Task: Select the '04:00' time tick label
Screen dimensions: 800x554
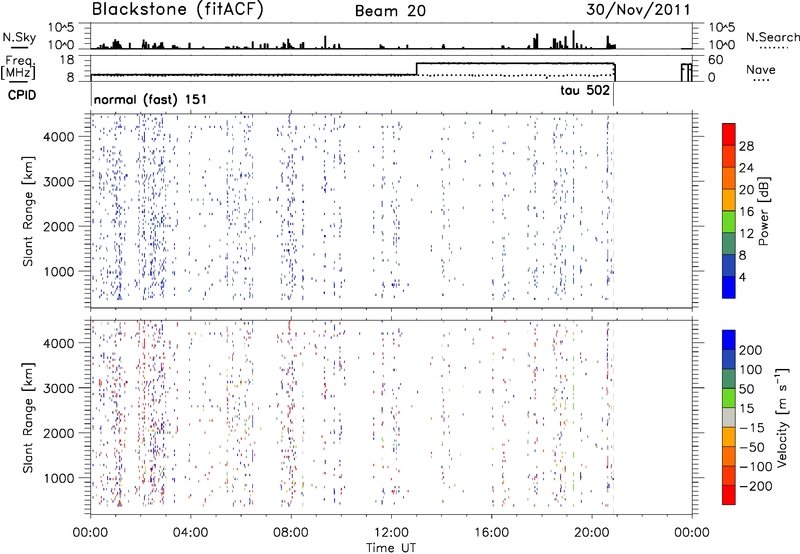Action: [191, 533]
